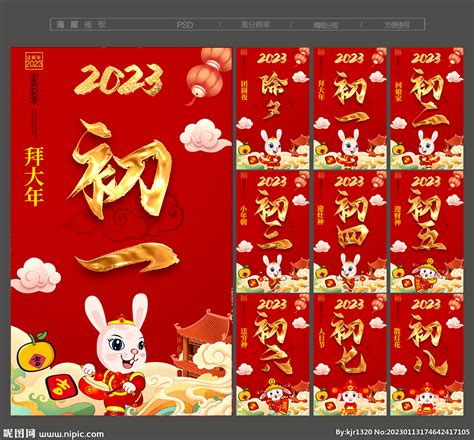Viewport: 474px width, 440px height.
Task: Select the small 初一 poster thumbnail
Action: point(350,108)
